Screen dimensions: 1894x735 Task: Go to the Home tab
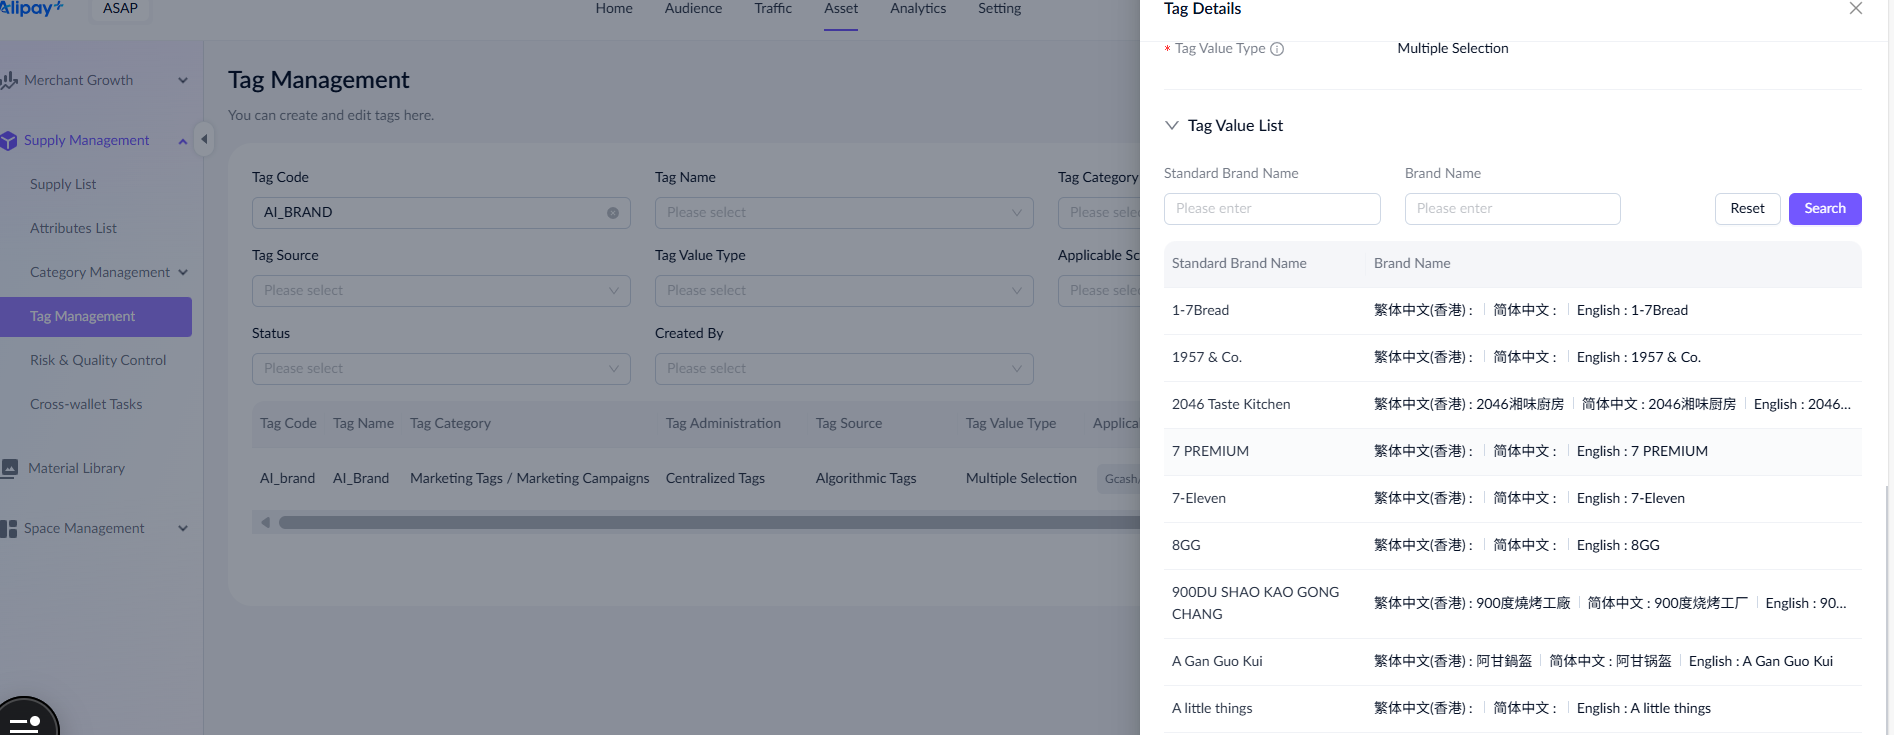pyautogui.click(x=614, y=9)
